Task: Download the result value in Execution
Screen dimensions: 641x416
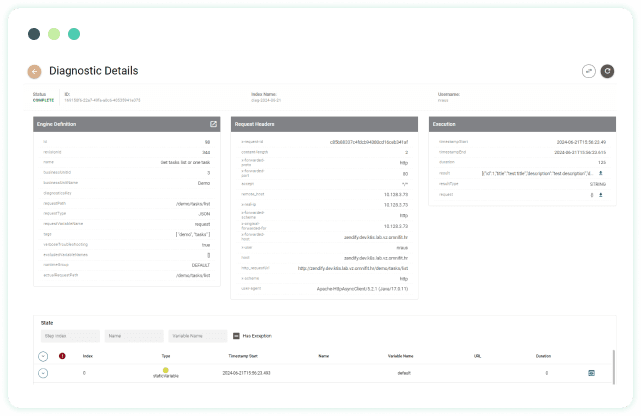Action: click(600, 173)
